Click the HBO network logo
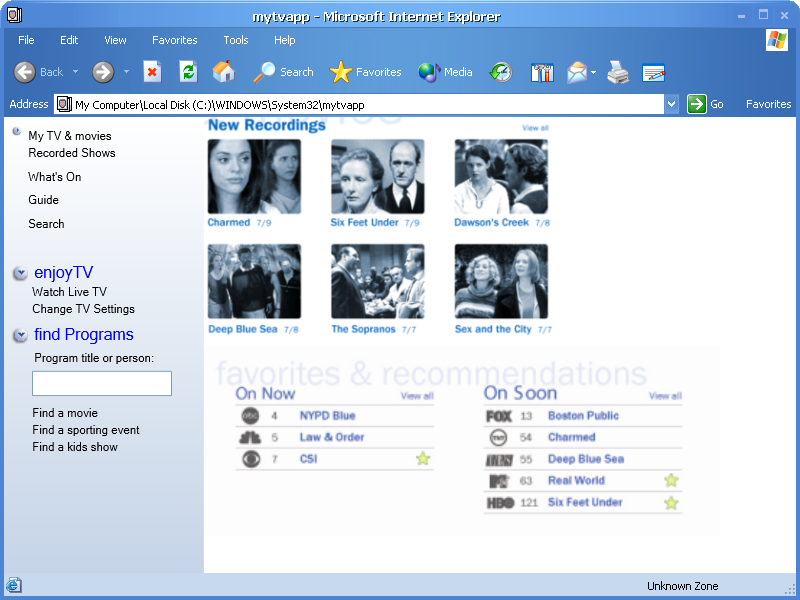Screen dimensions: 800x600 point(499,503)
